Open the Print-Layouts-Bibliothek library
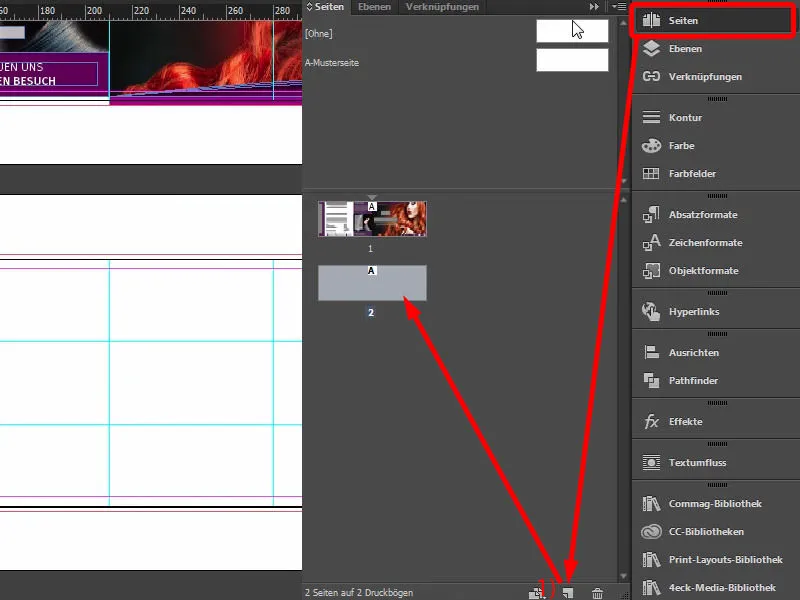 point(715,560)
